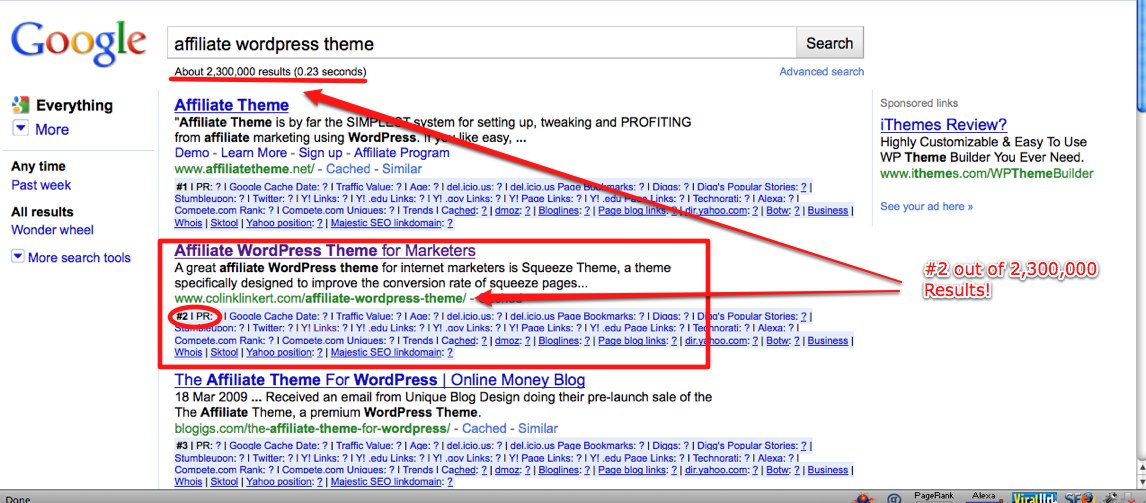Open Similar pages for blogigs.com result

pos(538,428)
